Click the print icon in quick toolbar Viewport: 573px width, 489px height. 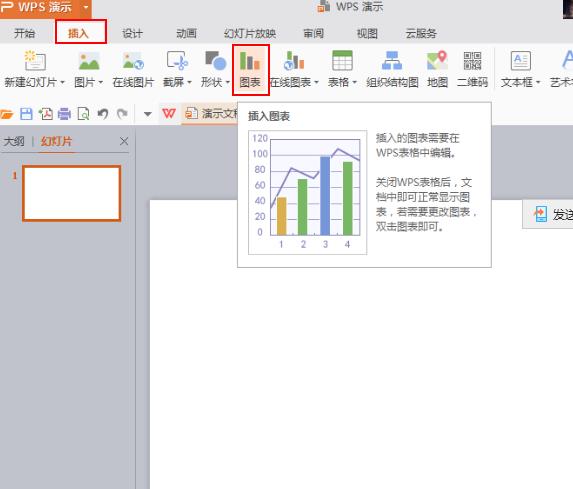pos(64,114)
